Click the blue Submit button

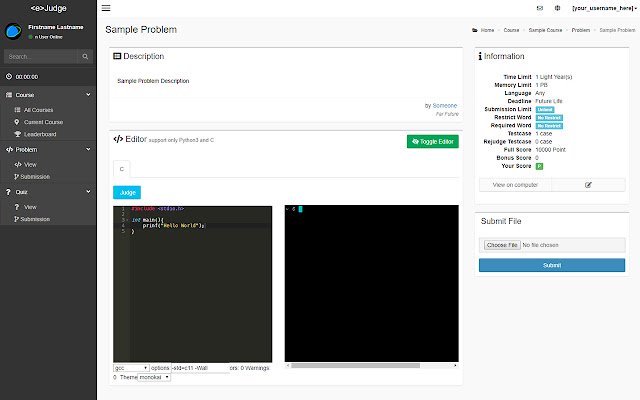pyautogui.click(x=552, y=265)
